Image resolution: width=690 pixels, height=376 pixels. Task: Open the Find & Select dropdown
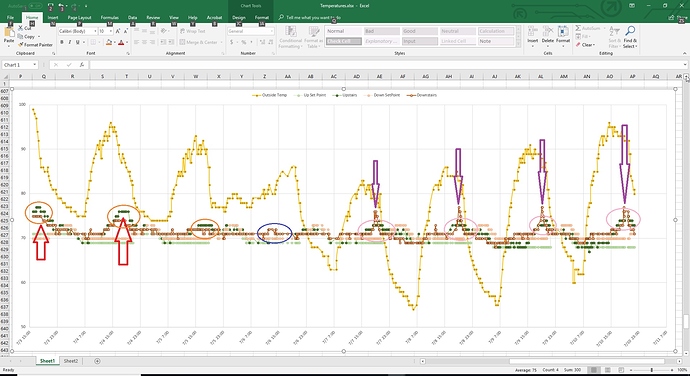pyautogui.click(x=630, y=37)
